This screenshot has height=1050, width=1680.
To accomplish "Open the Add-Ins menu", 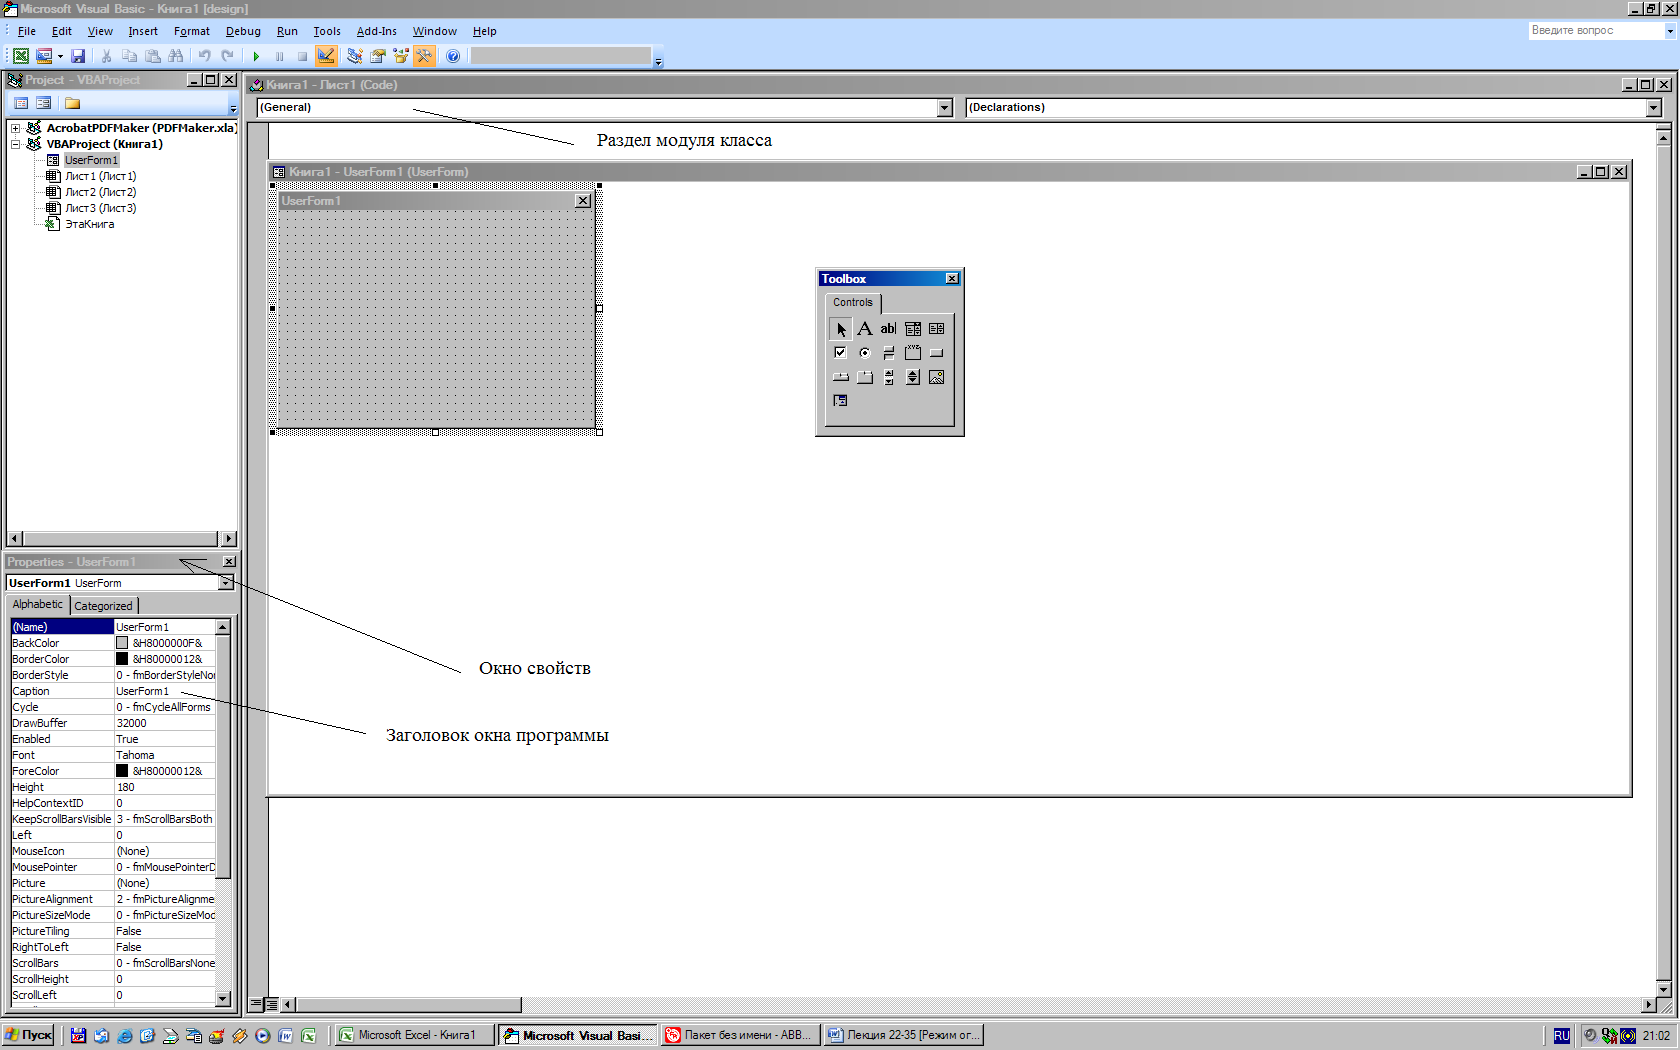I will coord(377,31).
